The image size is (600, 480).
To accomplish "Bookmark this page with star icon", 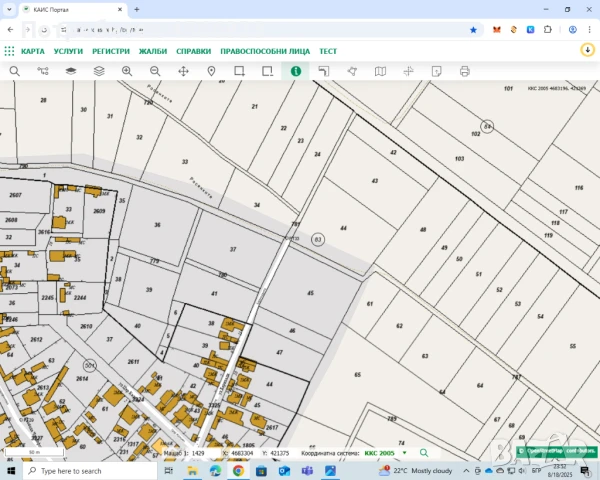I will 473,30.
